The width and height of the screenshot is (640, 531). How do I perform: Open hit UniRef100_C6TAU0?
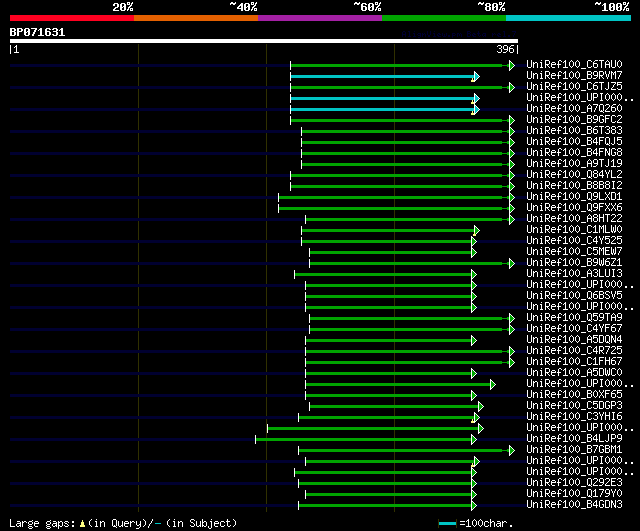click(574, 64)
